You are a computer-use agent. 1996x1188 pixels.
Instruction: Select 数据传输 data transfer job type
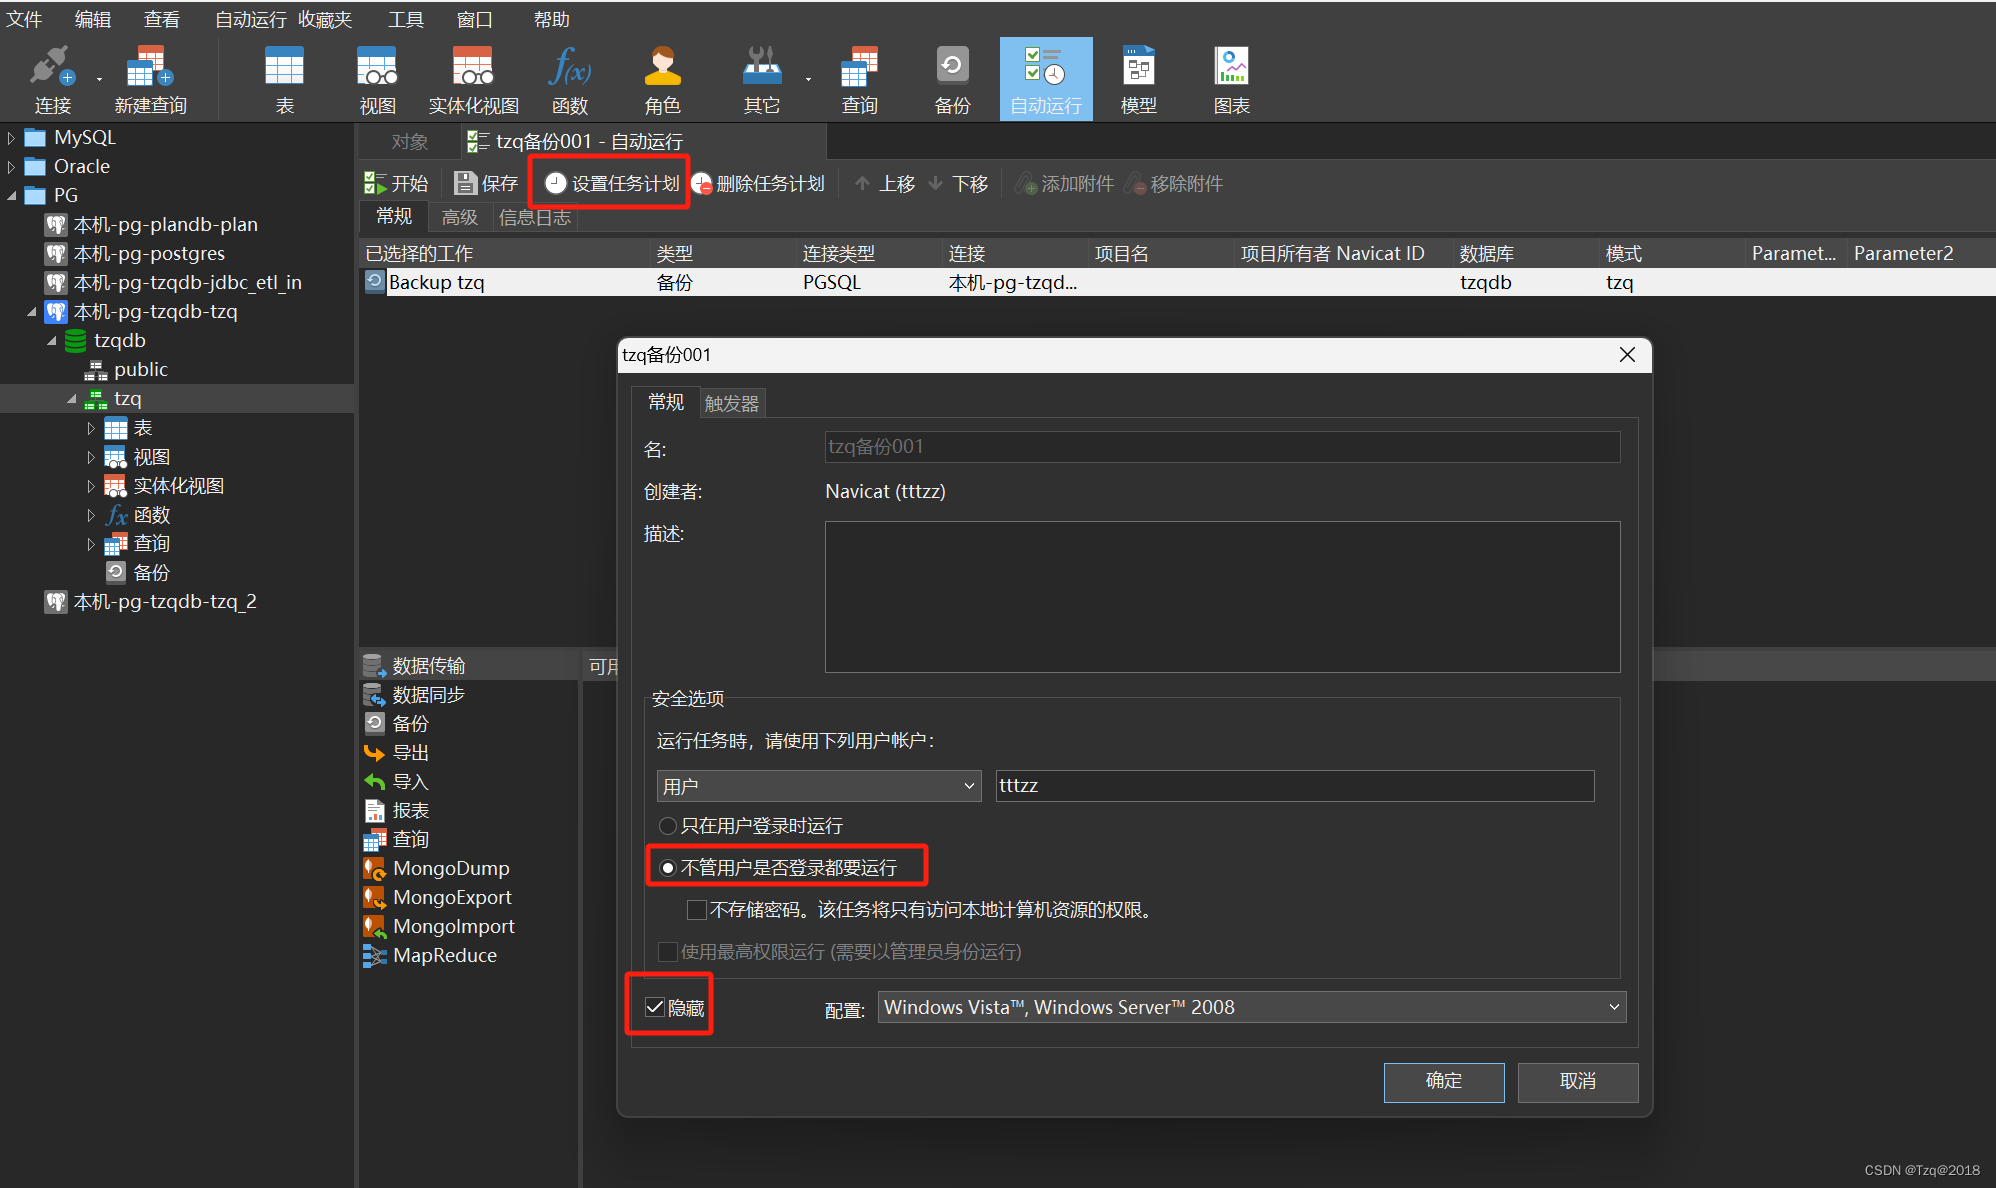(428, 666)
